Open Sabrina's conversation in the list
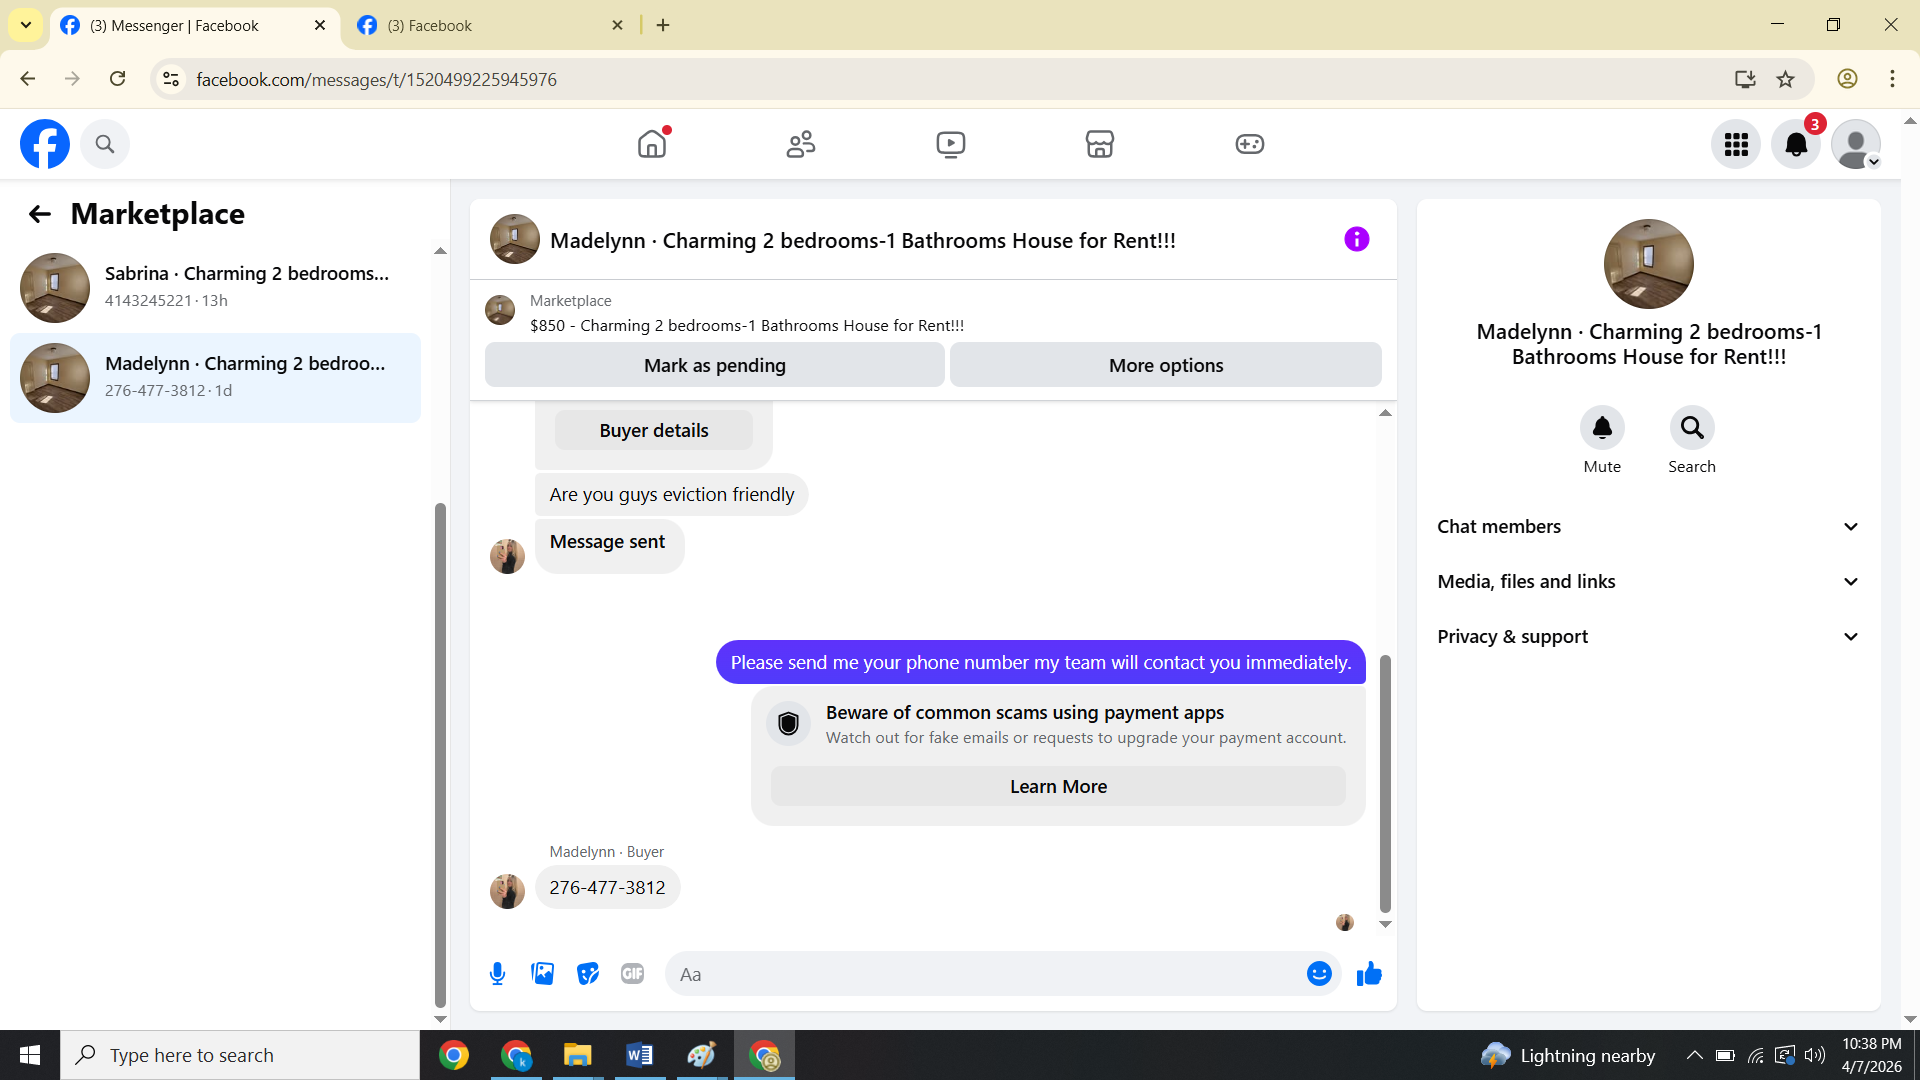The width and height of the screenshot is (1920, 1080). (215, 287)
